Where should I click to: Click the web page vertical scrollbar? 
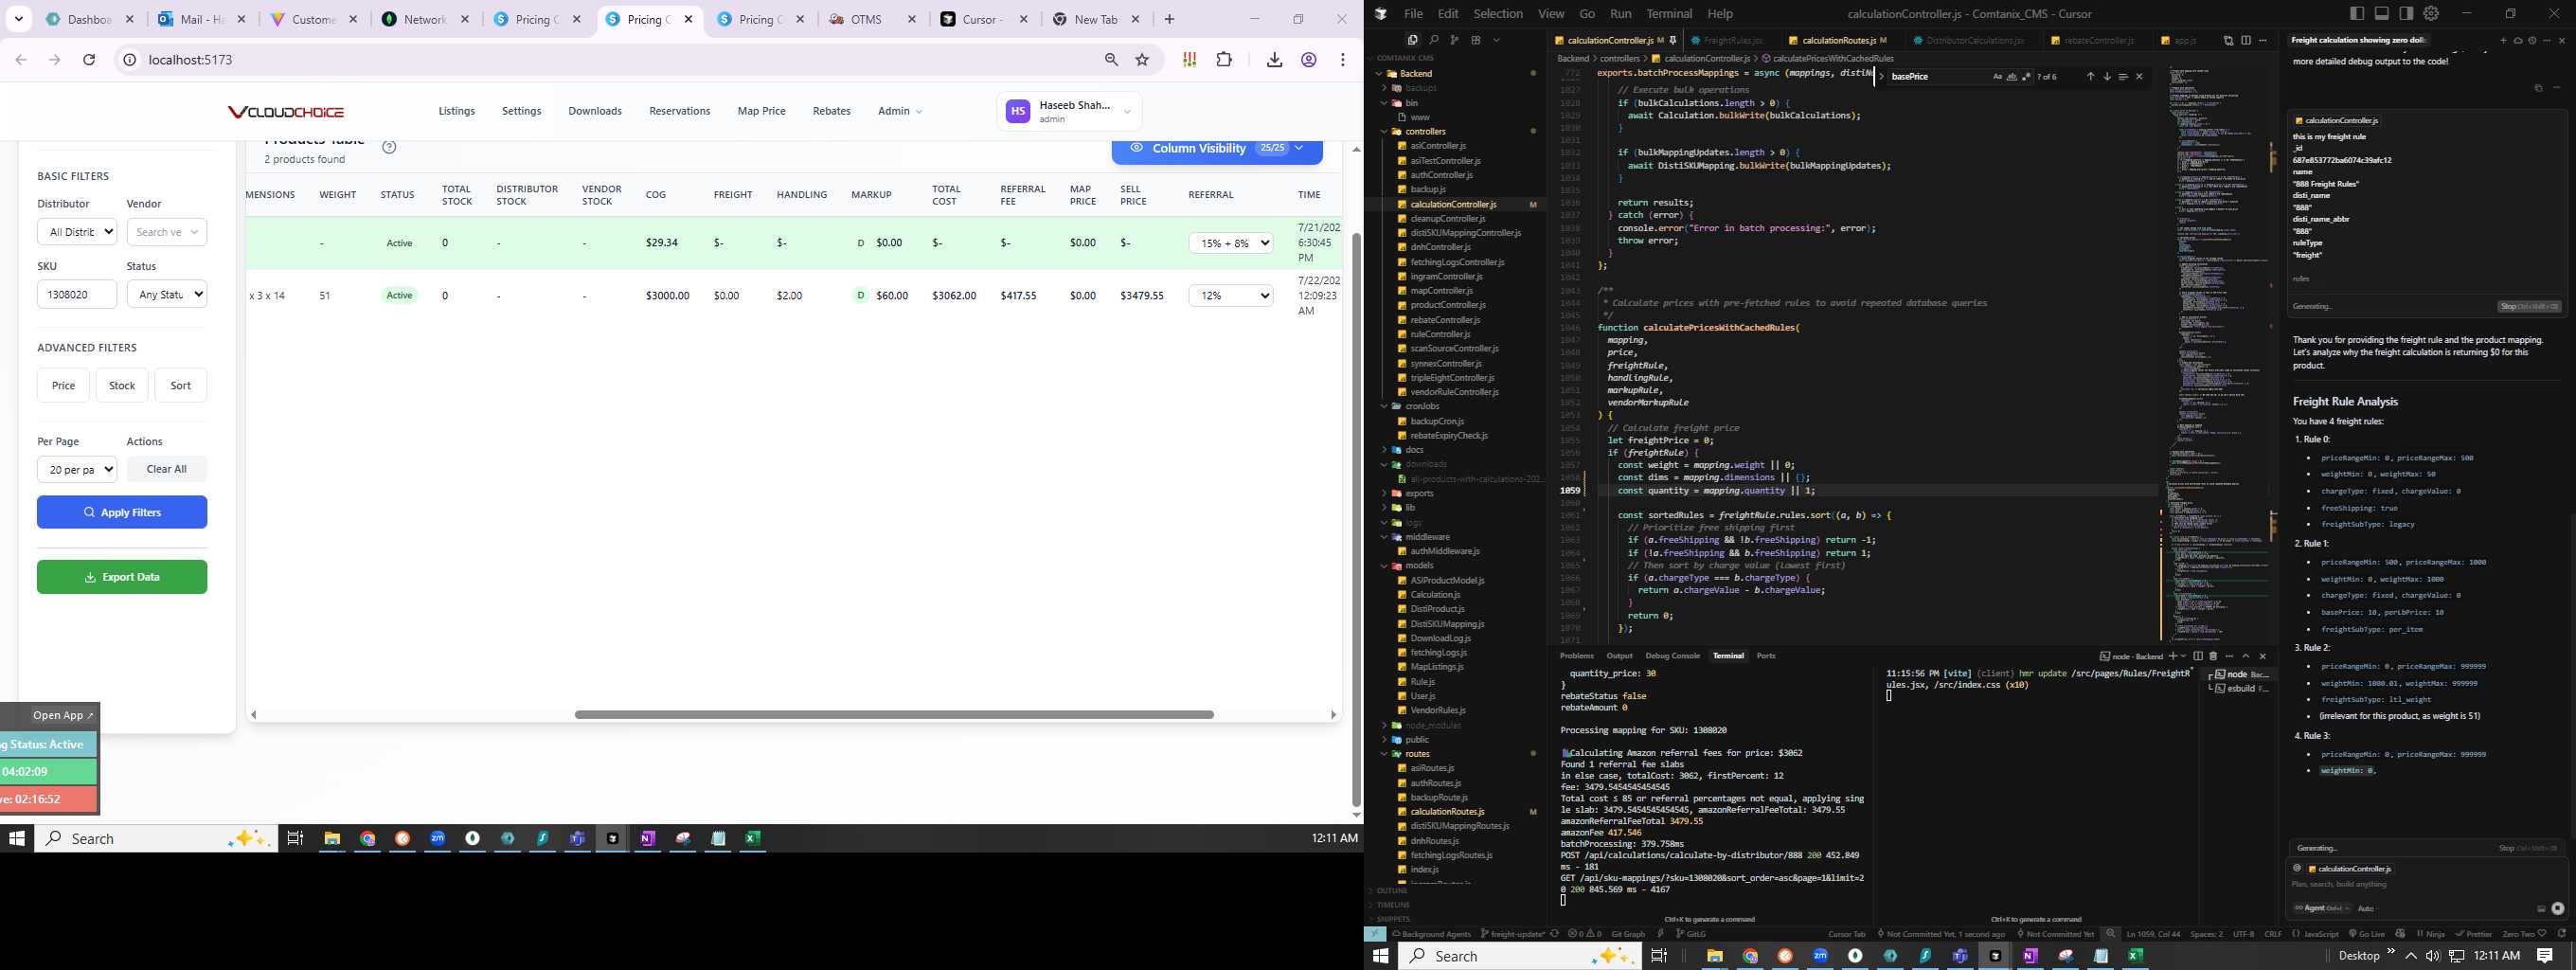point(1356,519)
